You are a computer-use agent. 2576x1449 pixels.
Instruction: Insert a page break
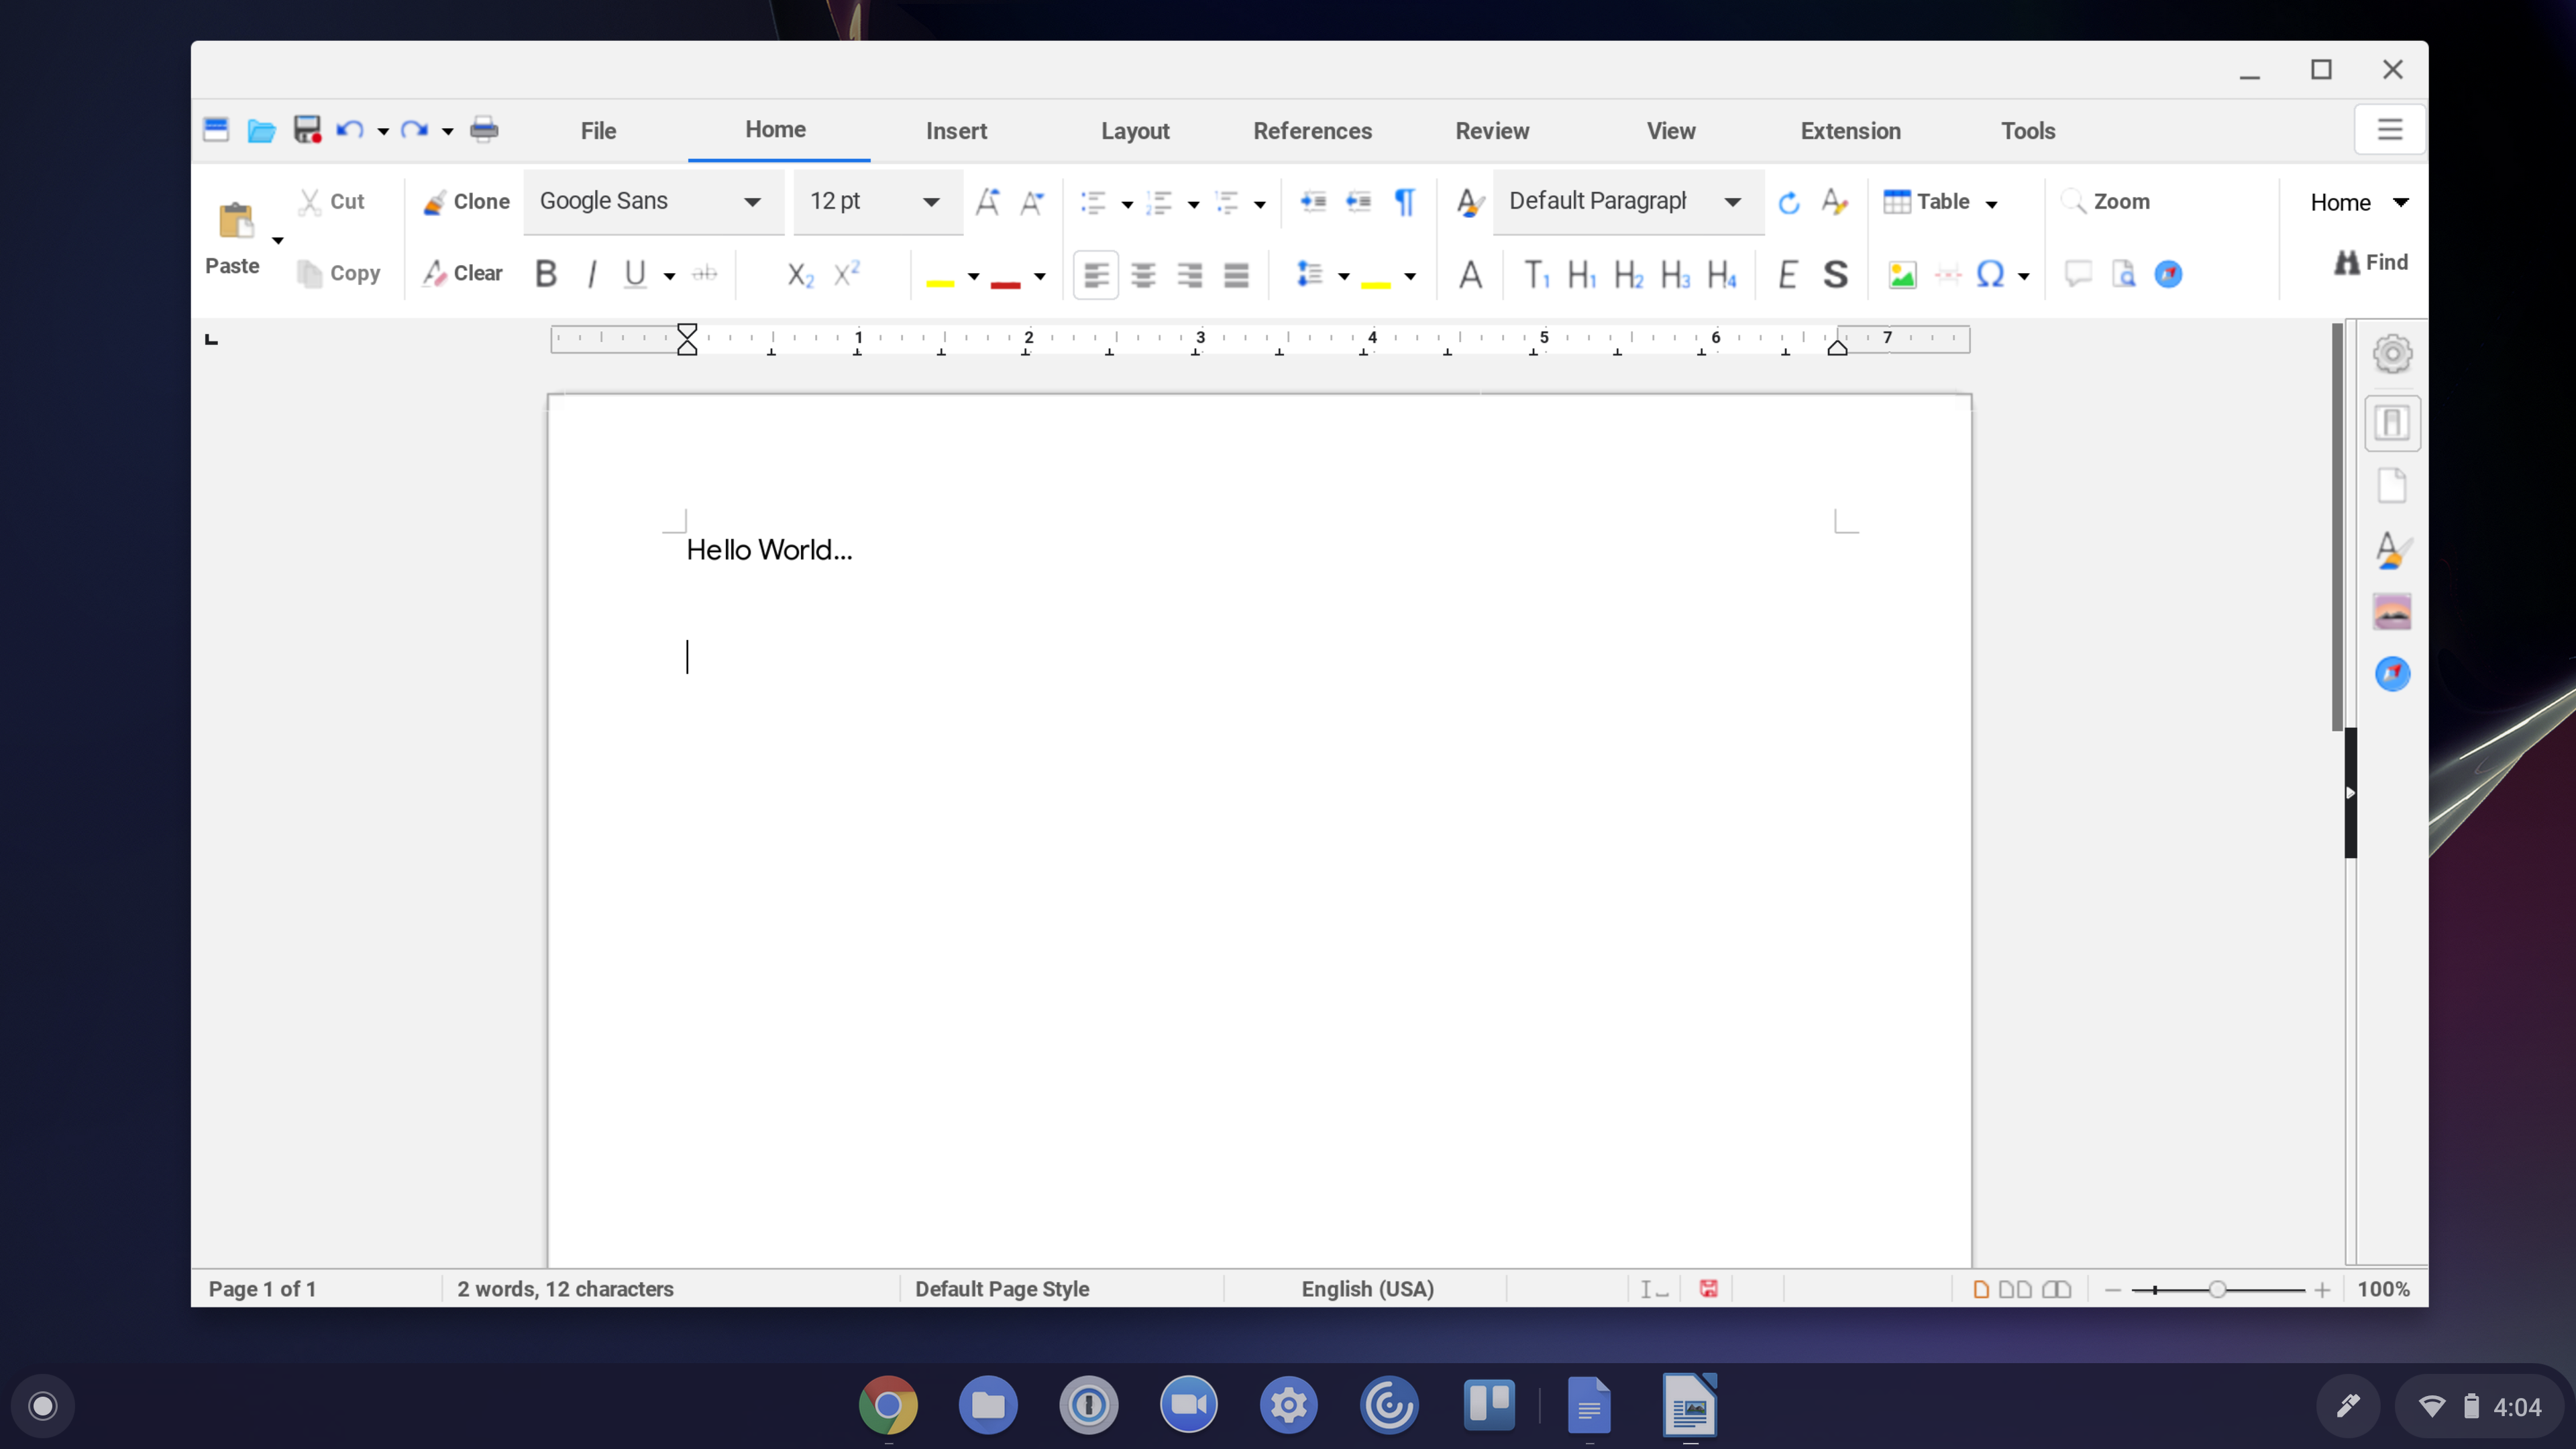(1947, 274)
